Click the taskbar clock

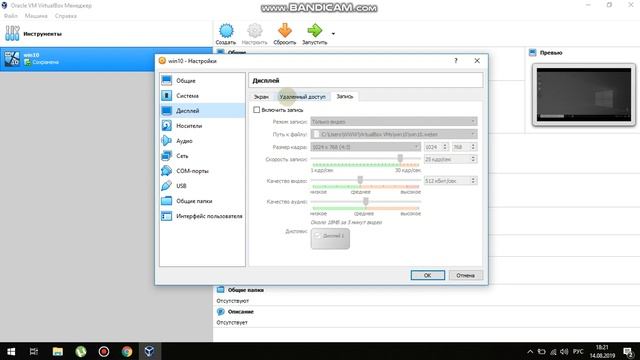pyautogui.click(x=602, y=351)
